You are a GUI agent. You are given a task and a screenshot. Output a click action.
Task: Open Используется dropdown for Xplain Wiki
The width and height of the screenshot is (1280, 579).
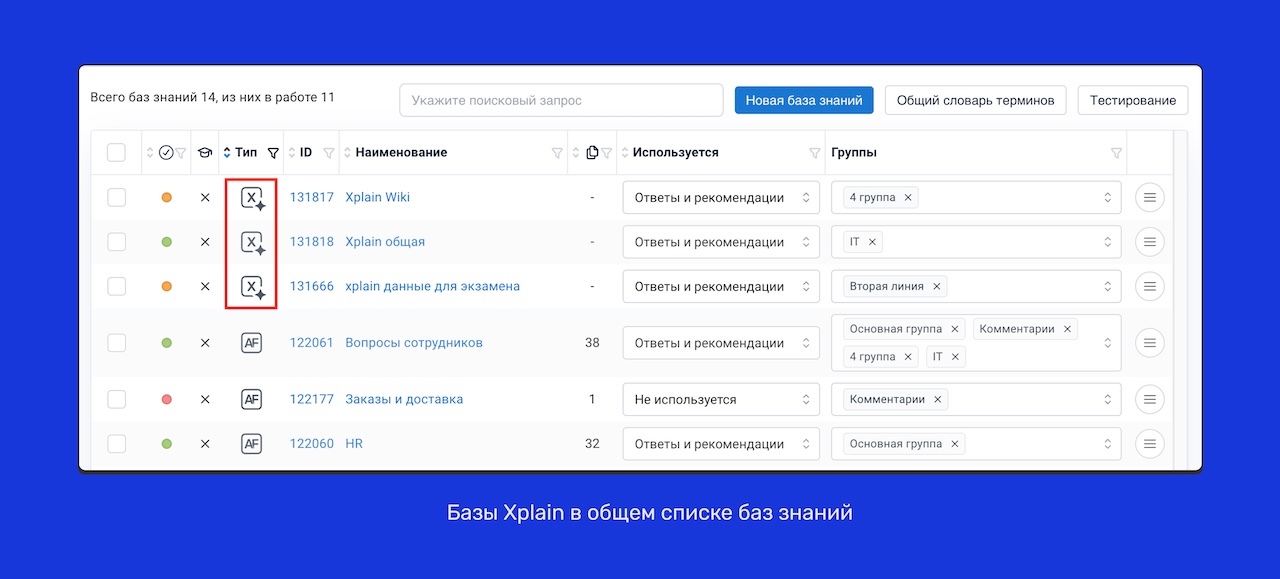click(x=721, y=198)
